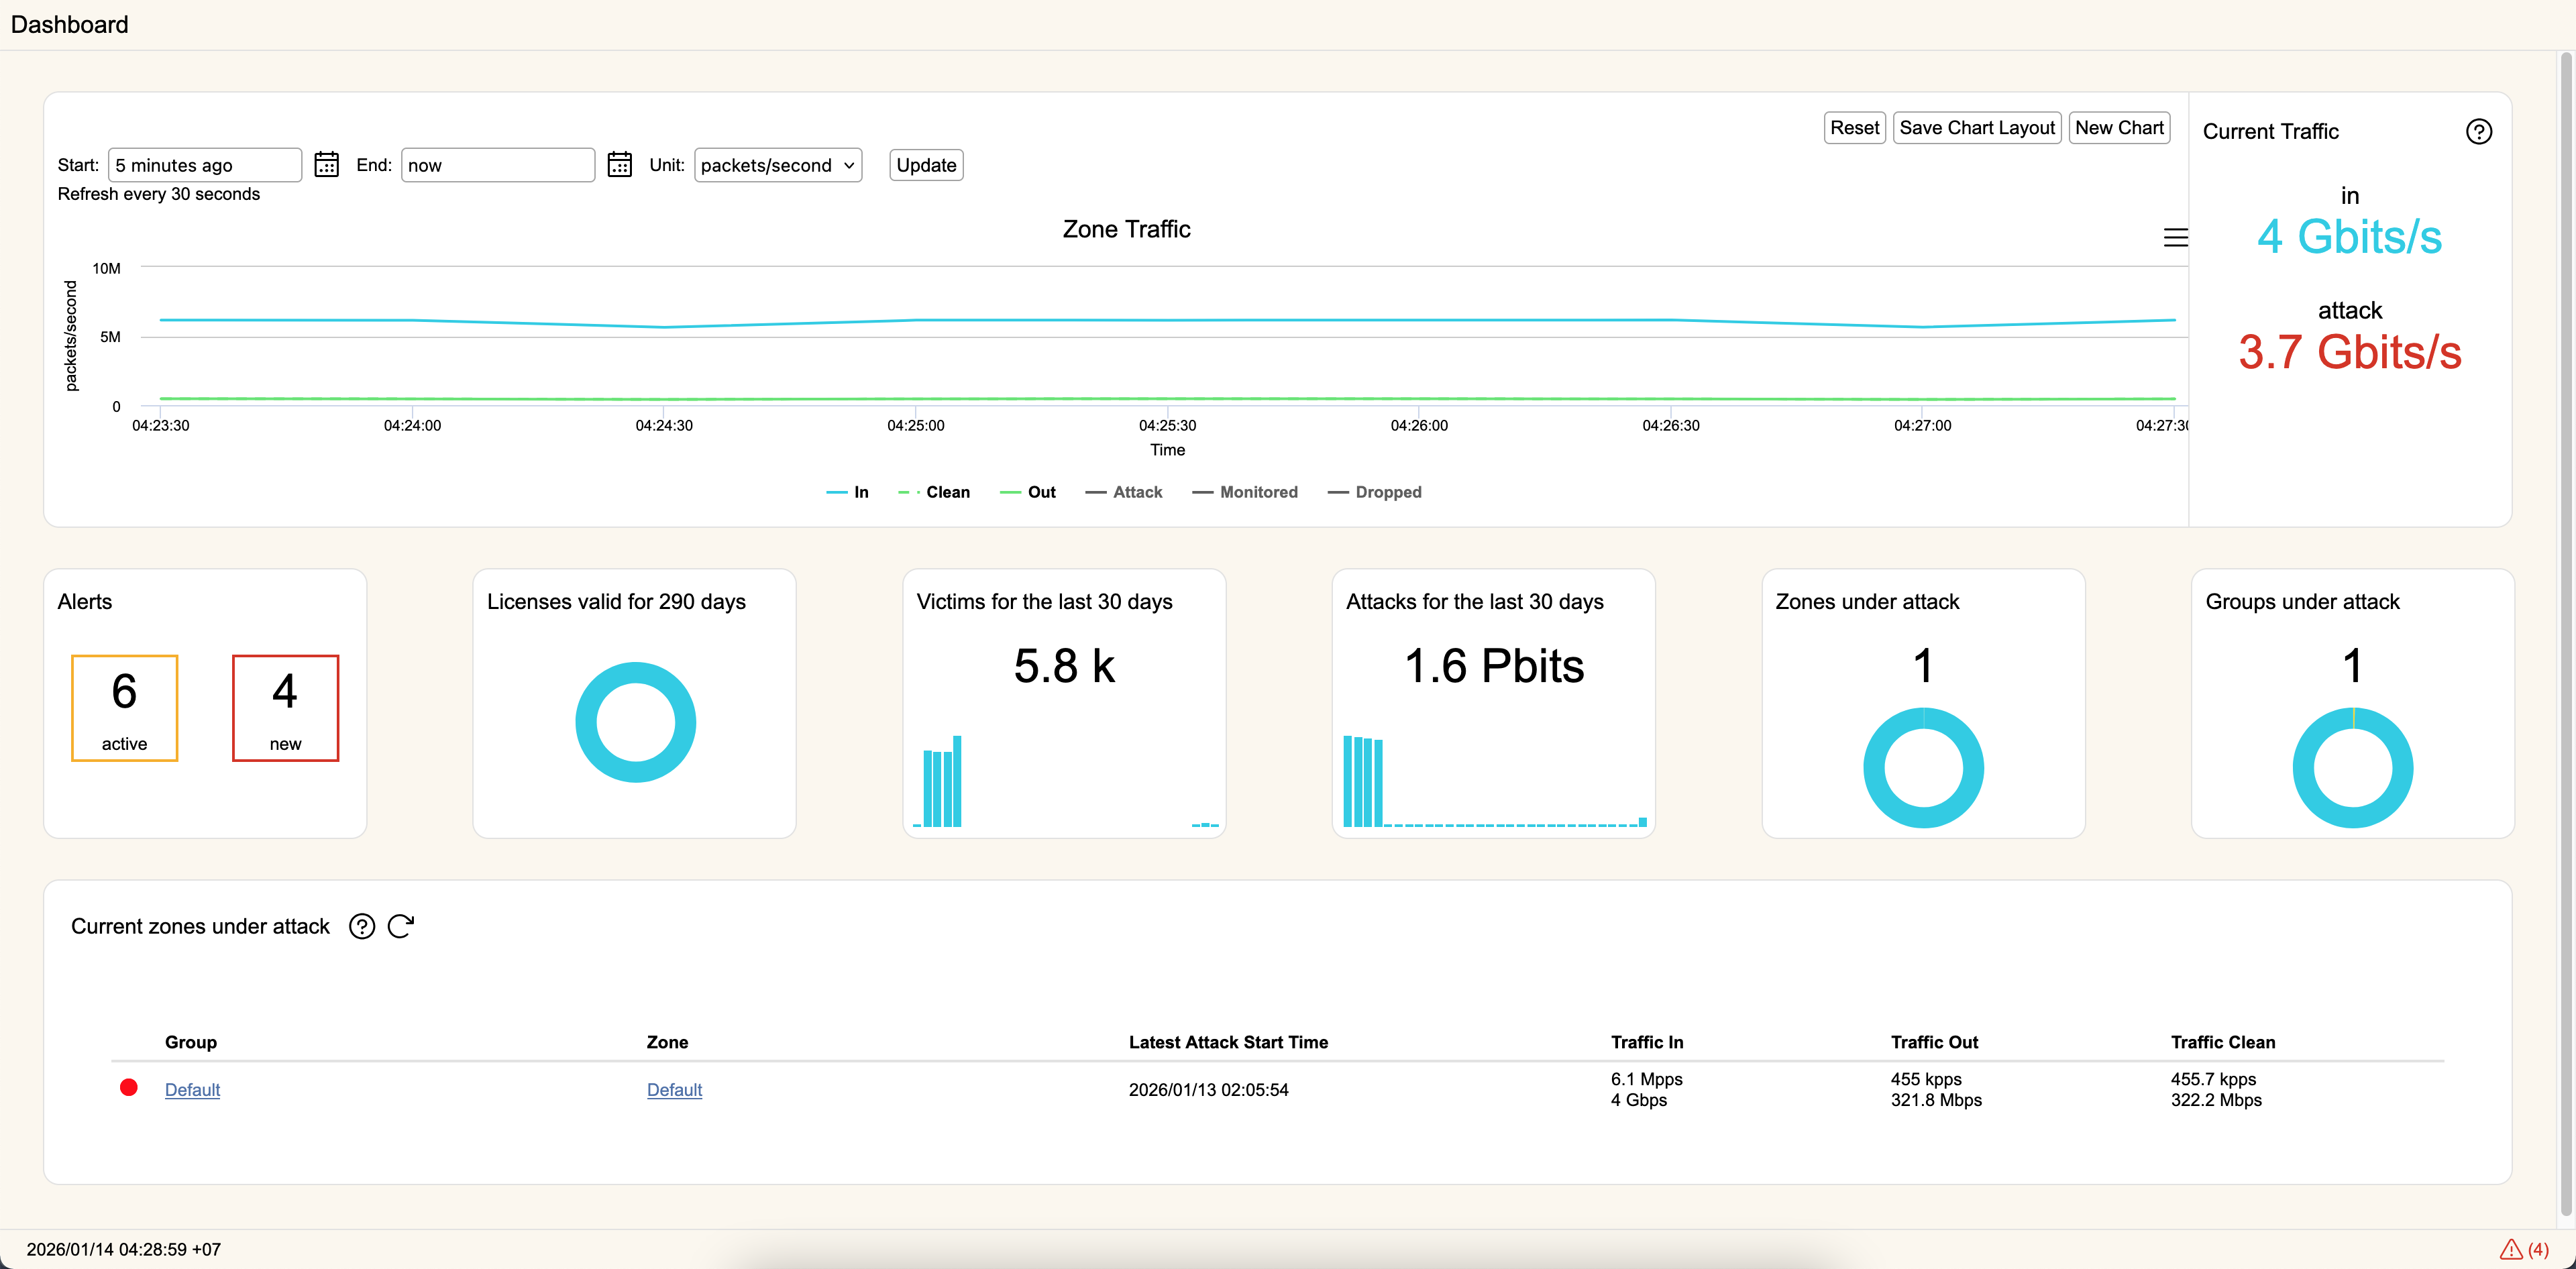
Task: Click the Victims last 30 days bar chart
Action: [x=1065, y=782]
